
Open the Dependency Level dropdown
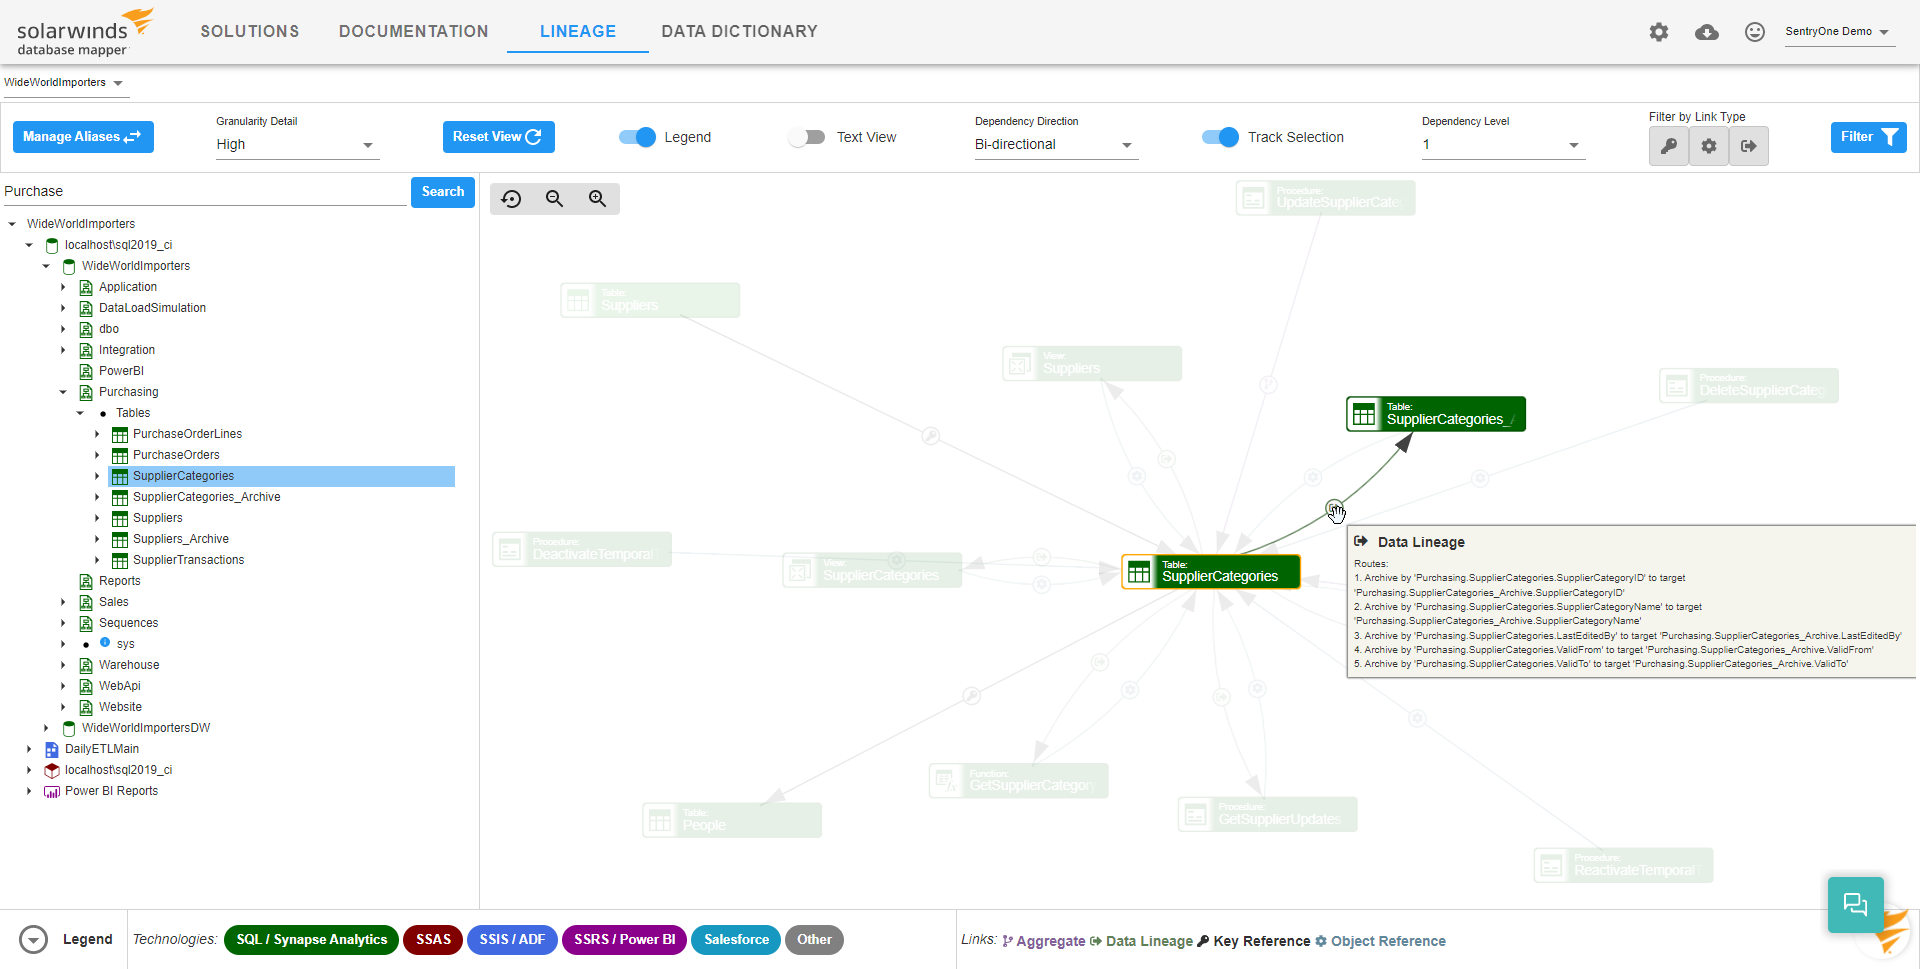click(x=1503, y=145)
